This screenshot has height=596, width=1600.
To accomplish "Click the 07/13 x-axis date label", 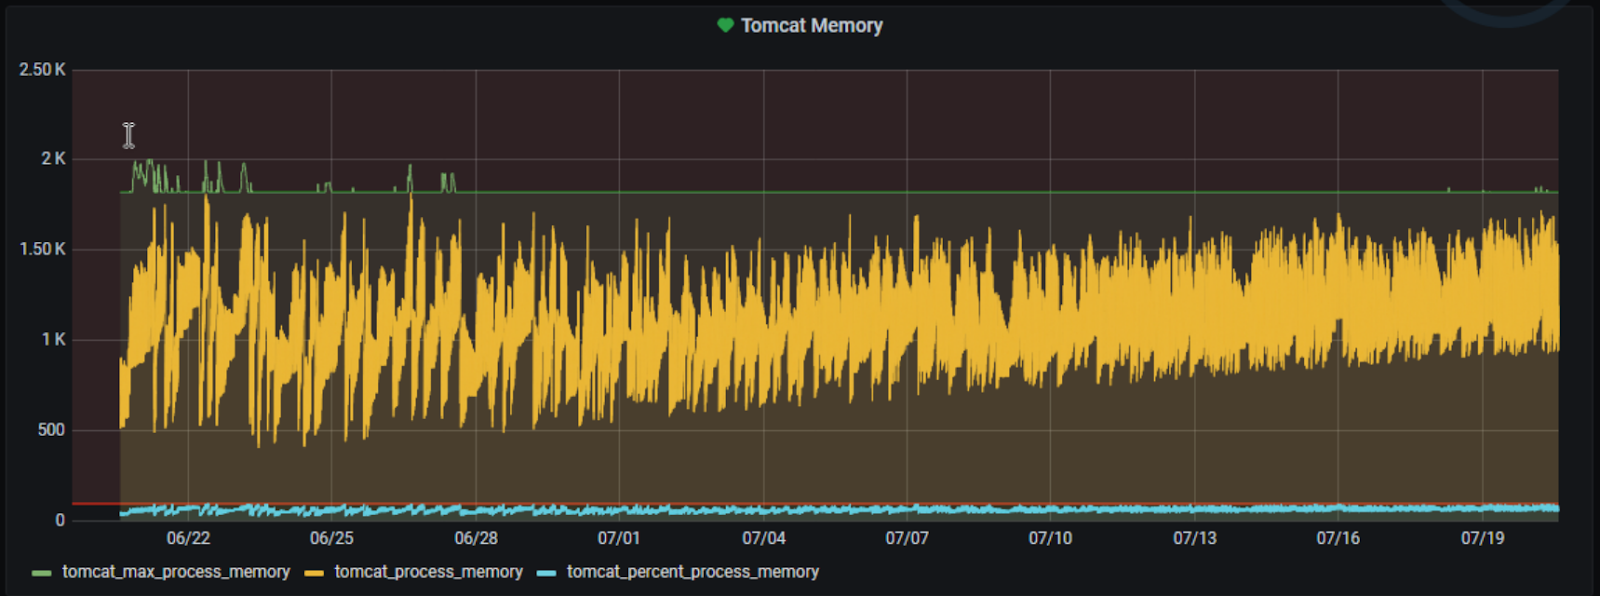I will point(1195,538).
